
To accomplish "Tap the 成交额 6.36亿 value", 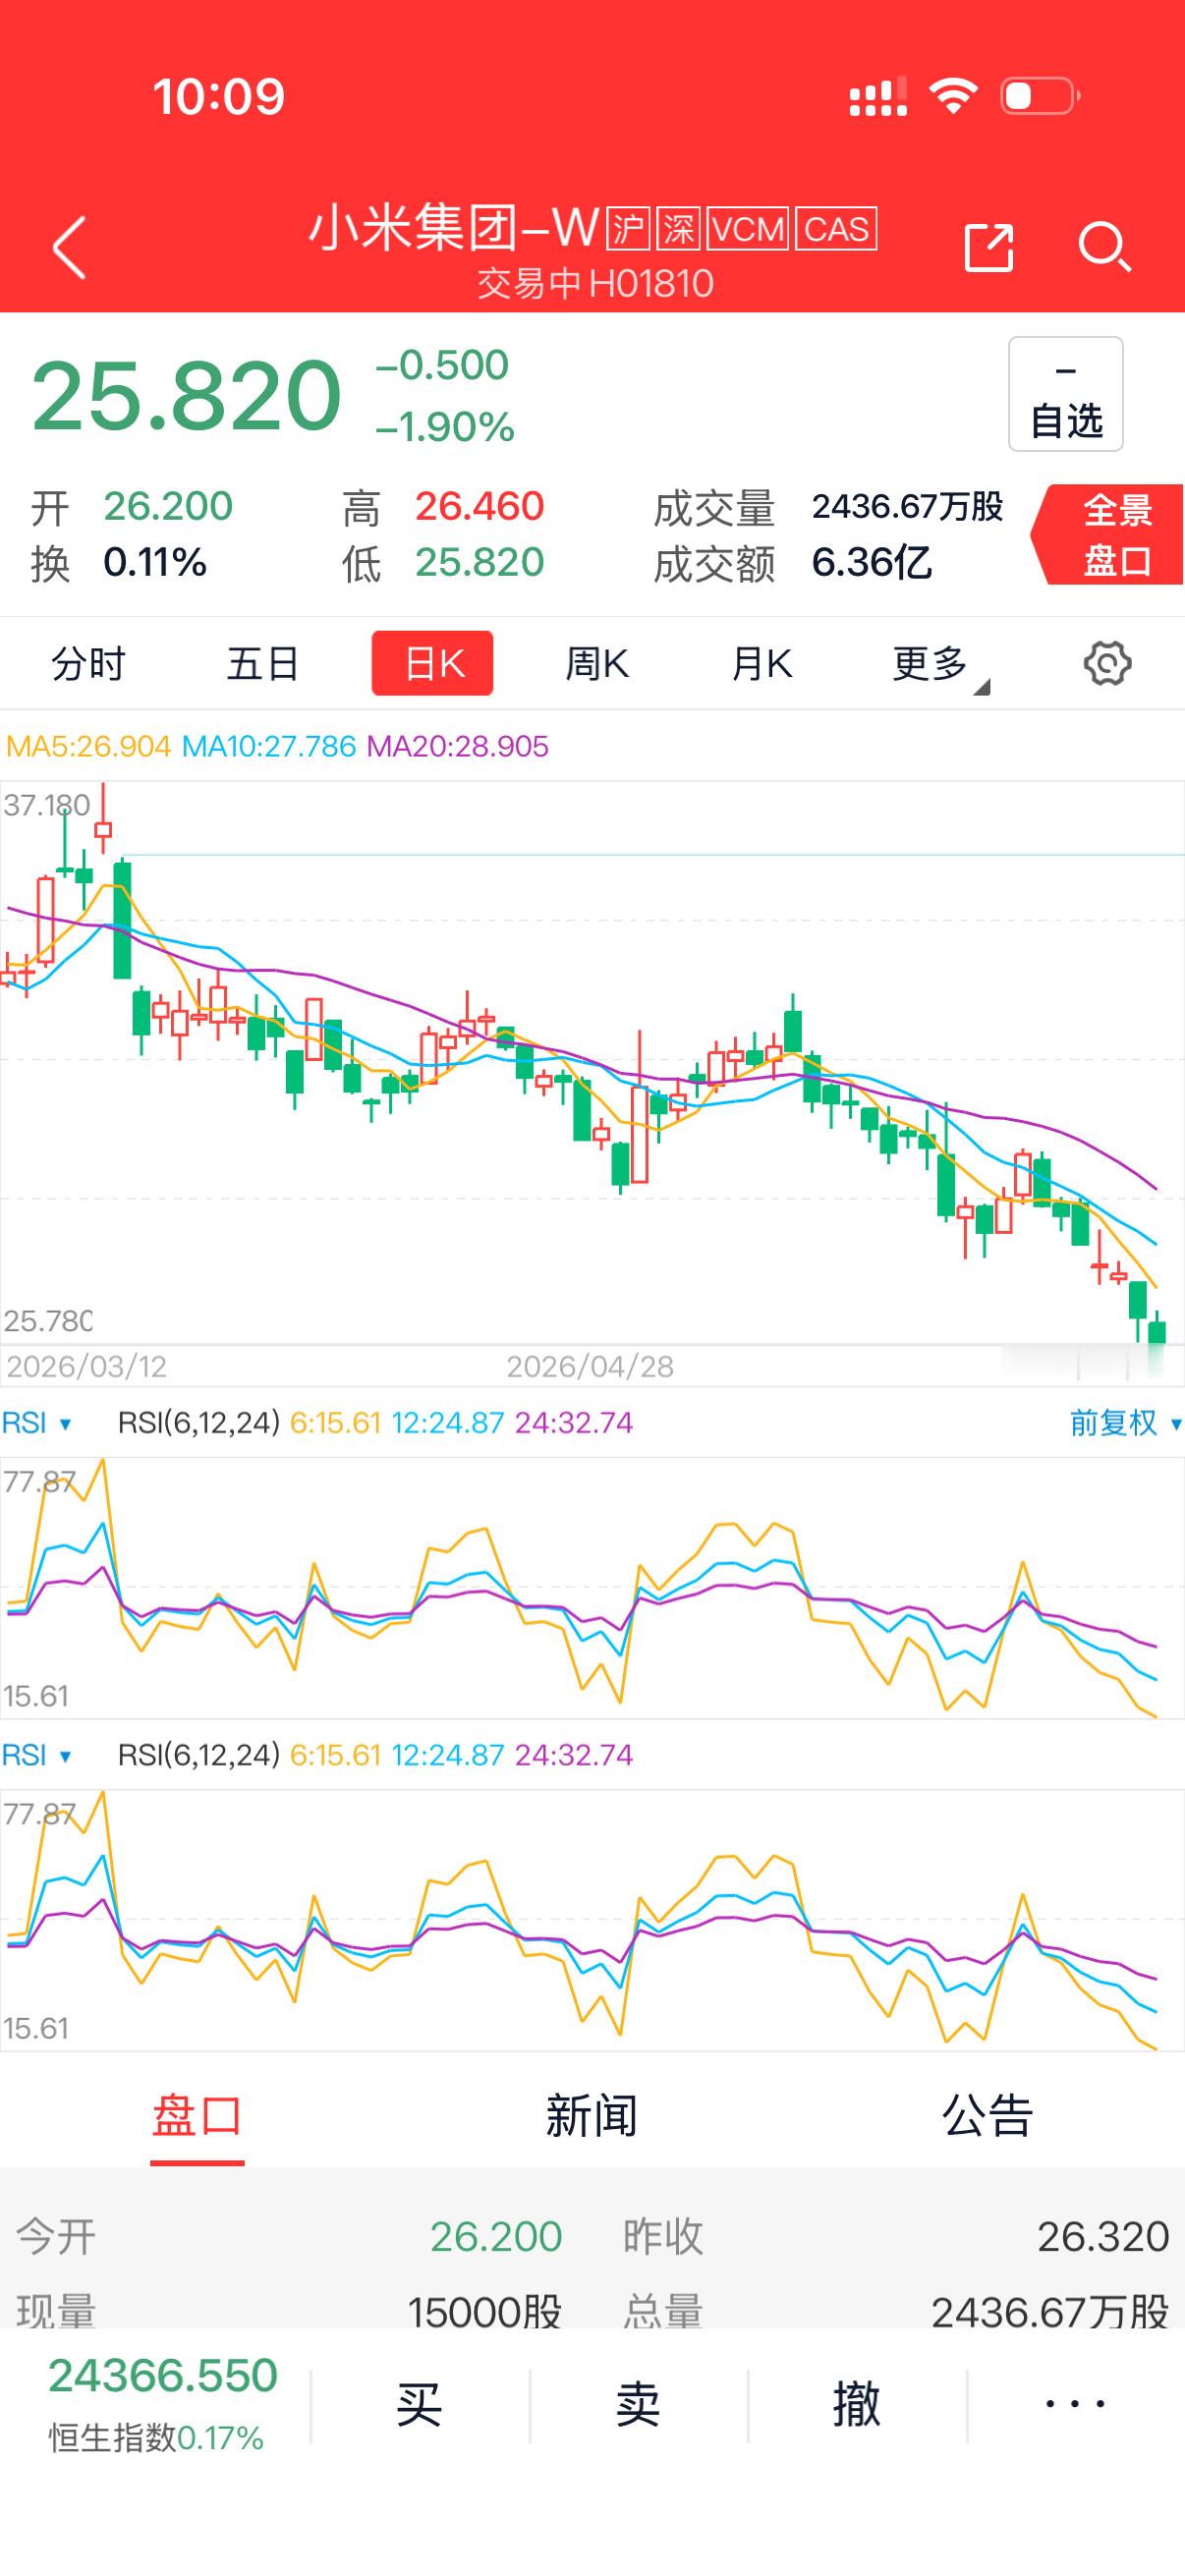I will 871,563.
